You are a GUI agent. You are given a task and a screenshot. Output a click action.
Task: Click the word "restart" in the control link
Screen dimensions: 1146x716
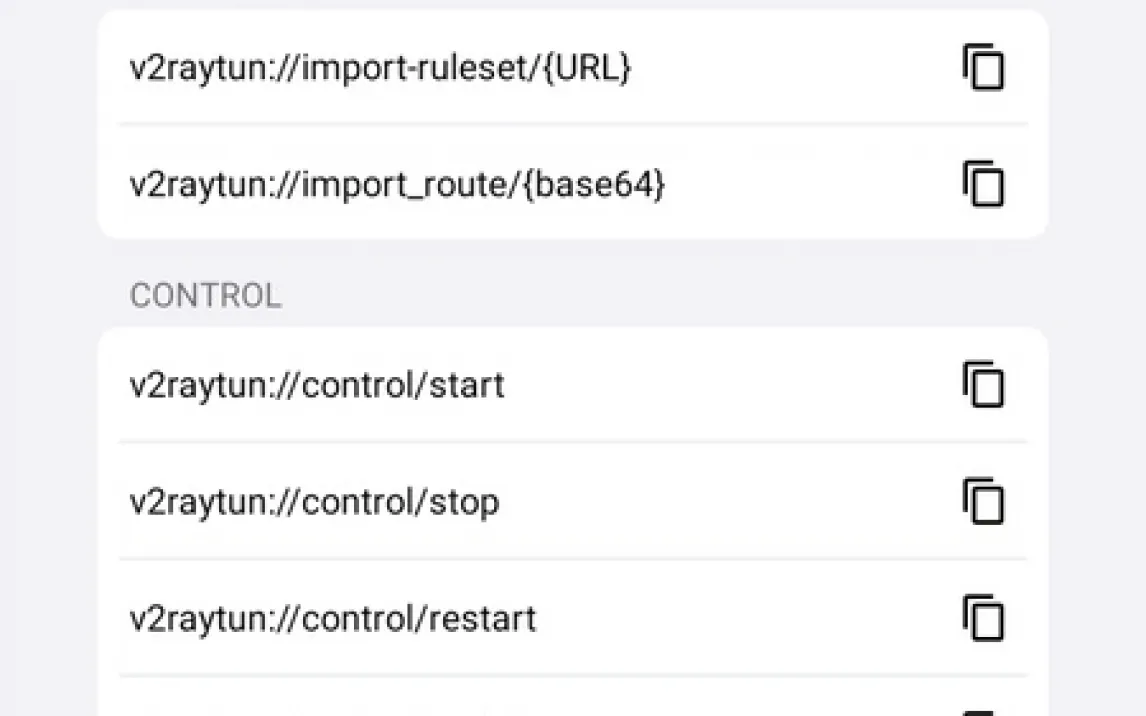pyautogui.click(x=481, y=618)
